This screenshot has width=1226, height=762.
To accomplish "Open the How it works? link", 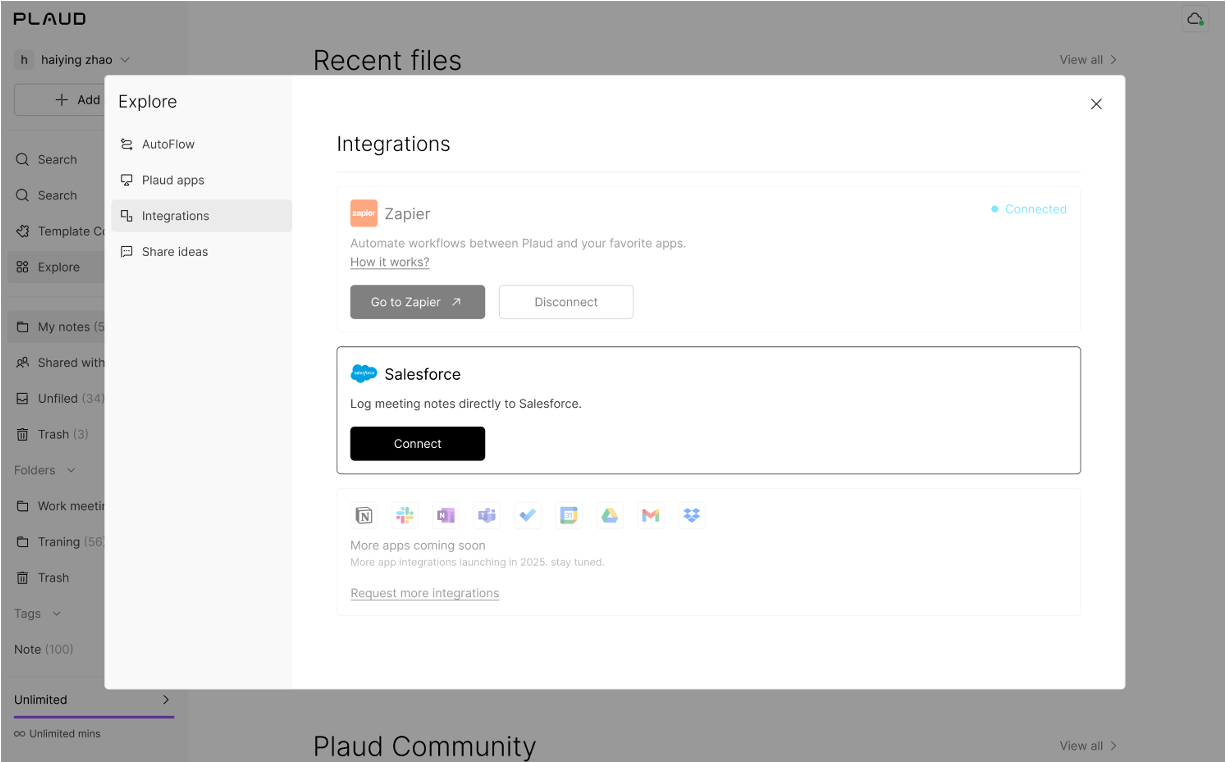I will [x=390, y=262].
